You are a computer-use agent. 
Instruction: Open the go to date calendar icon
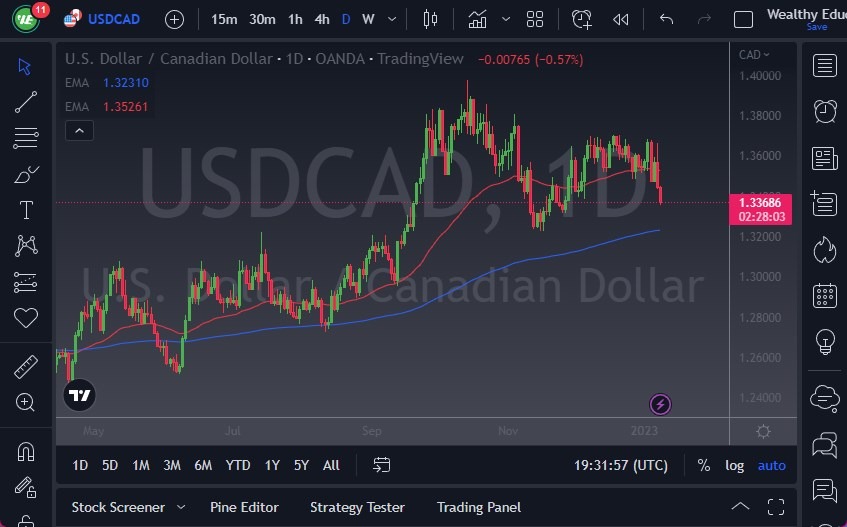381,465
